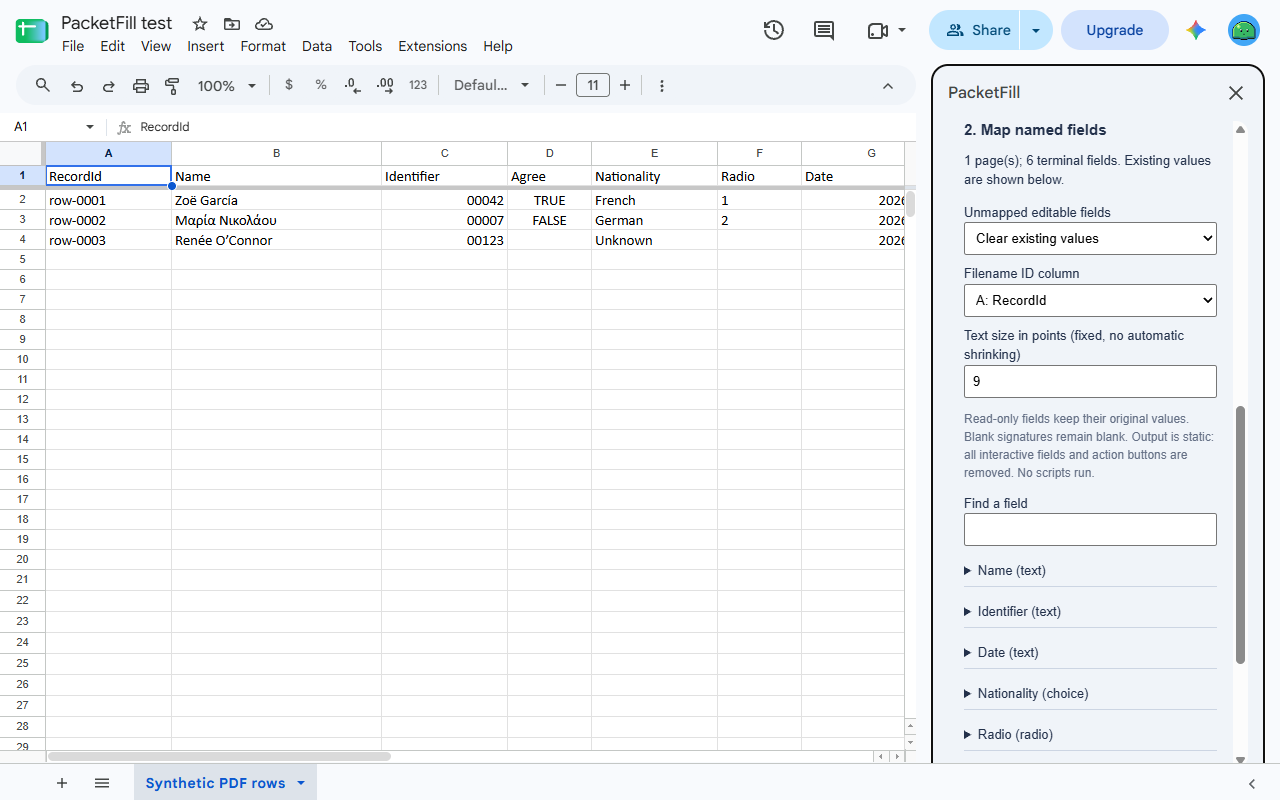Click the PacketFill sidebar vertical scrollbar
Image resolution: width=1280 pixels, height=800 pixels.
[1240, 535]
